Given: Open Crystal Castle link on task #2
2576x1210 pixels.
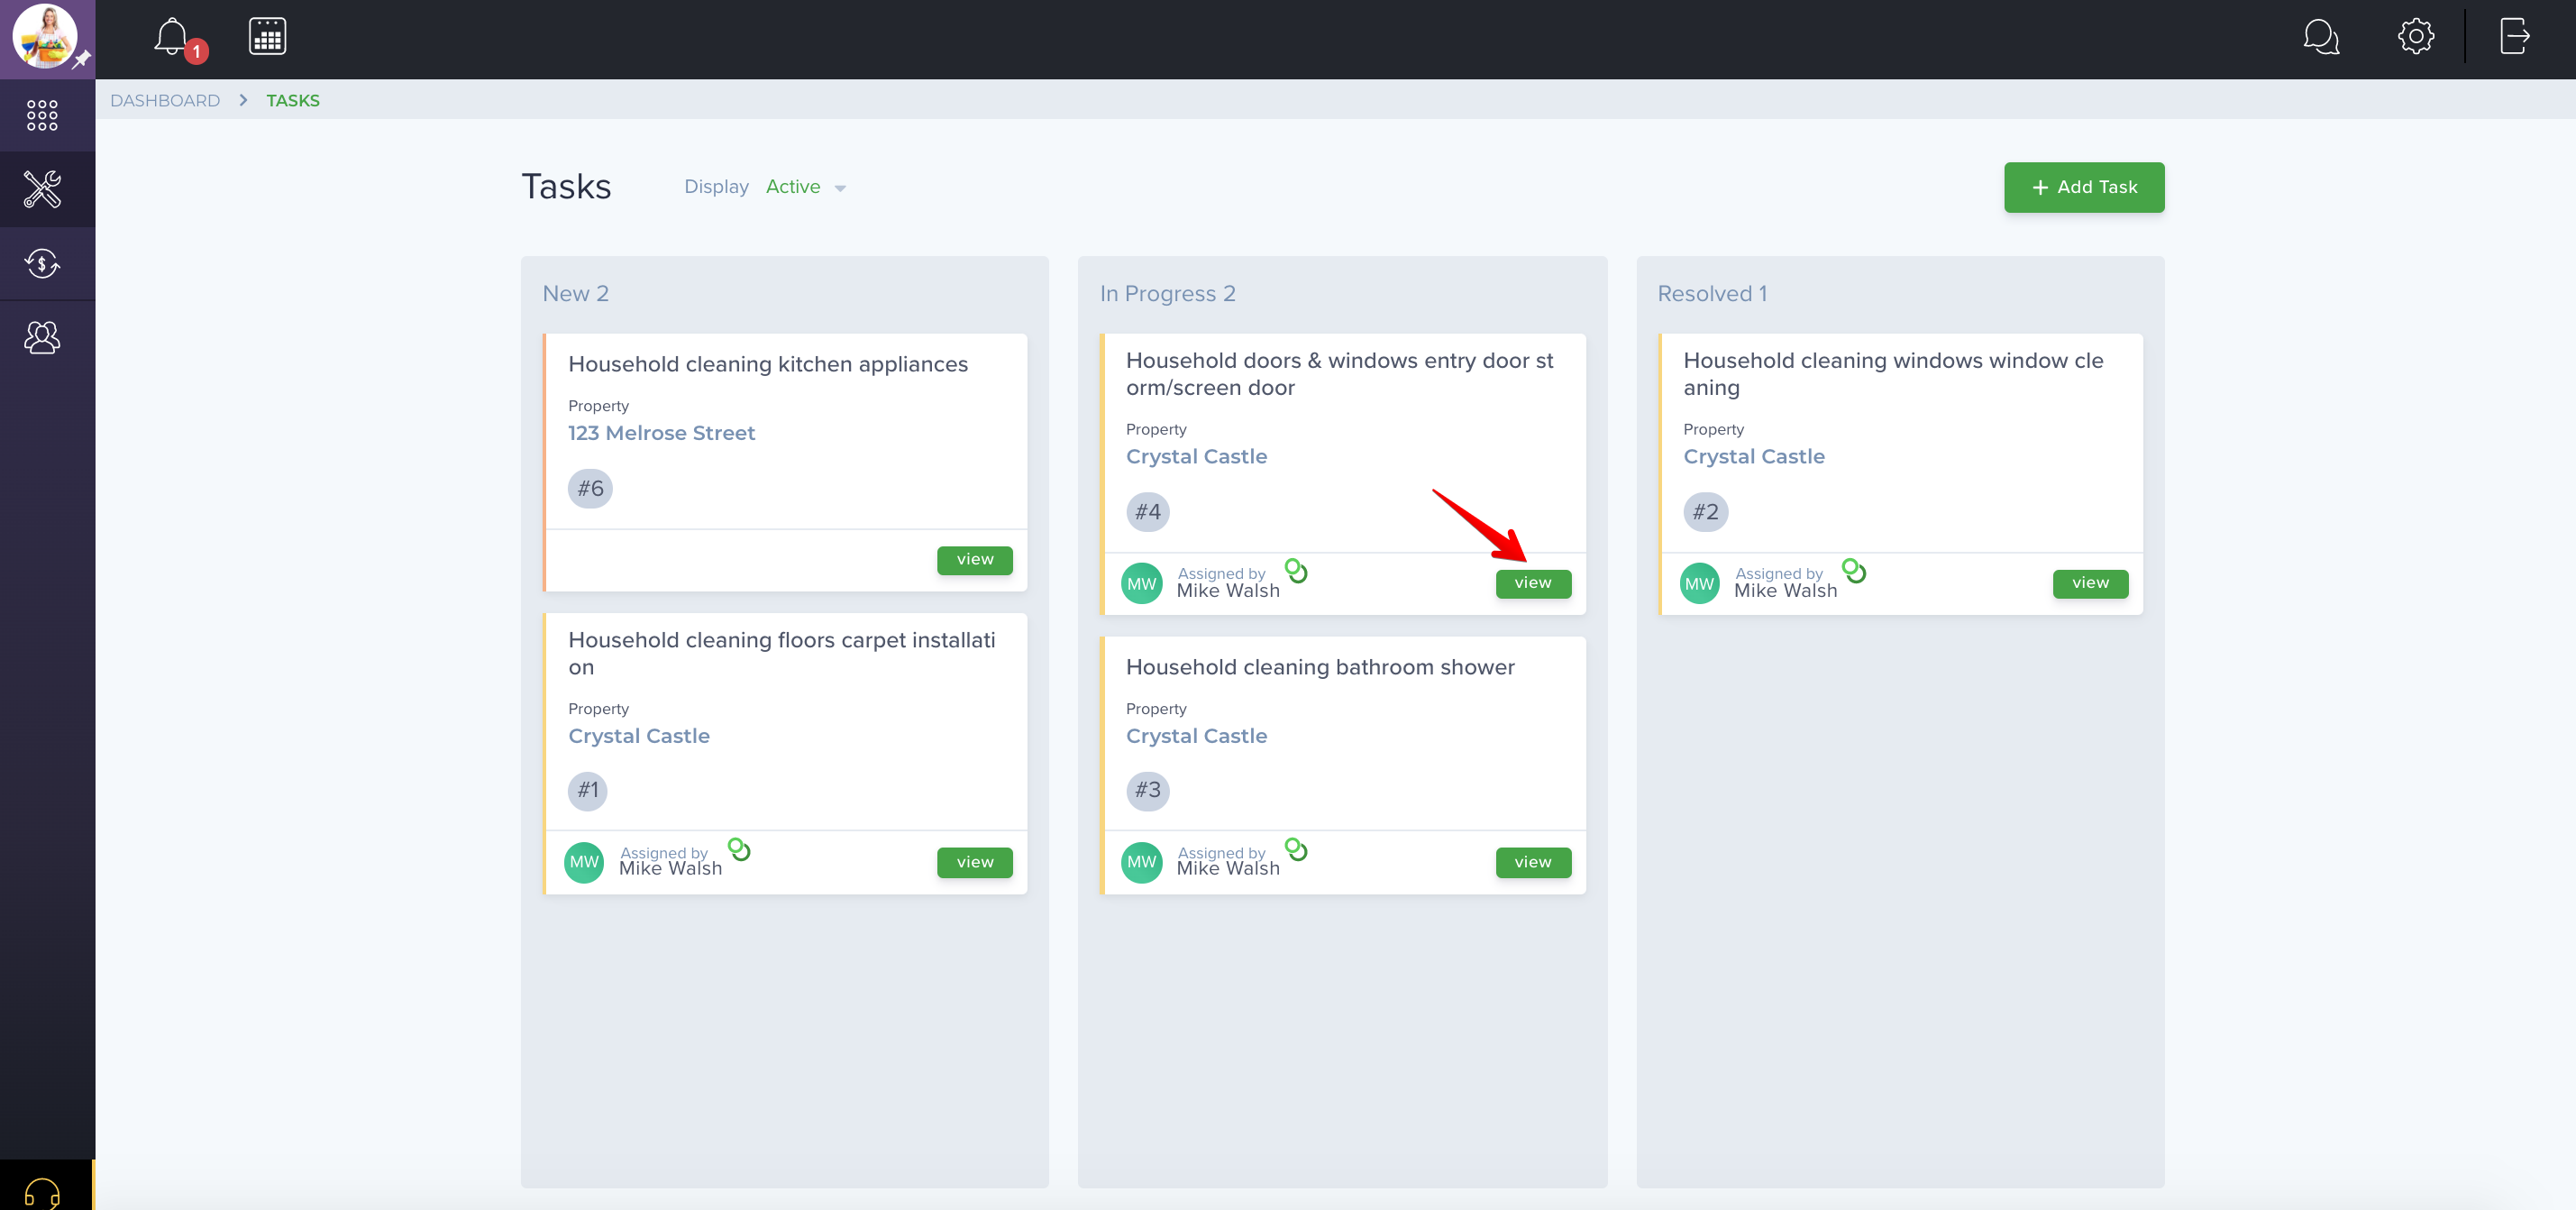Looking at the screenshot, I should tap(1754, 457).
